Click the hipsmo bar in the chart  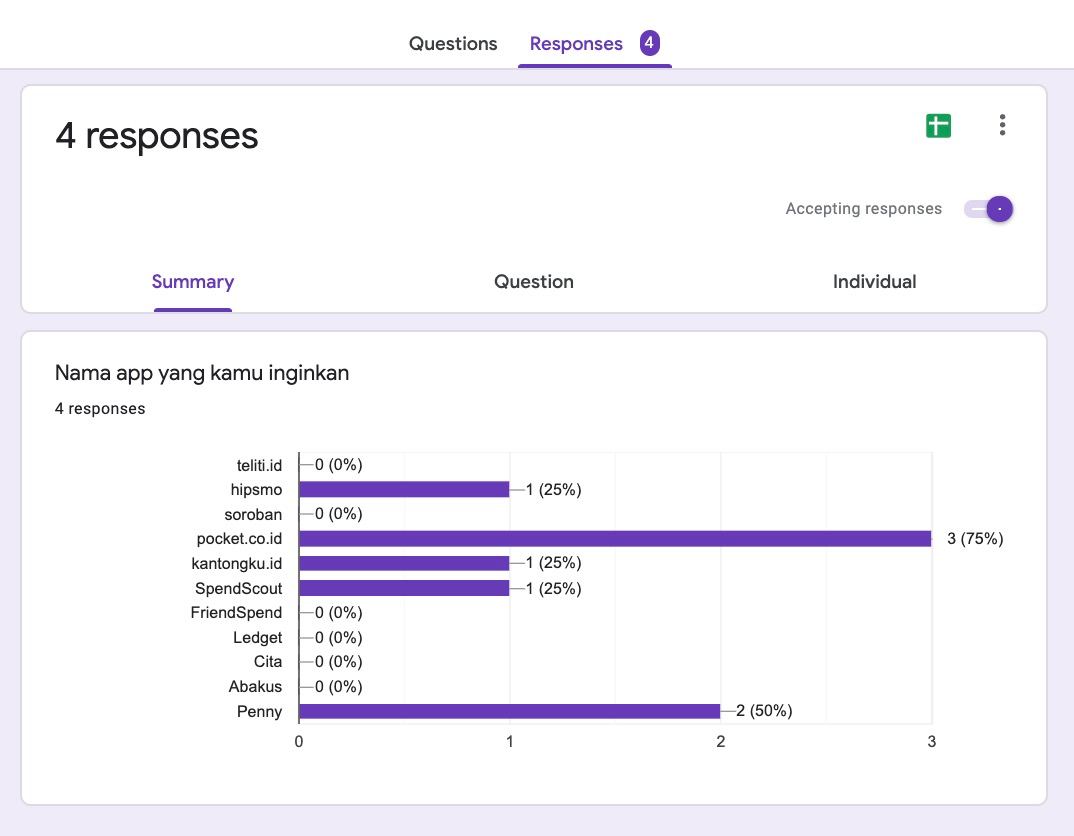[404, 490]
